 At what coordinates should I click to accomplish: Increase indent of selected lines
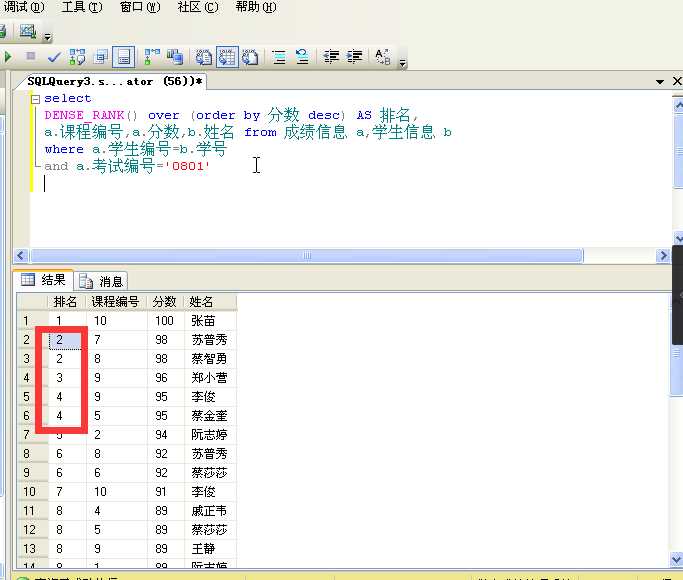tap(354, 57)
